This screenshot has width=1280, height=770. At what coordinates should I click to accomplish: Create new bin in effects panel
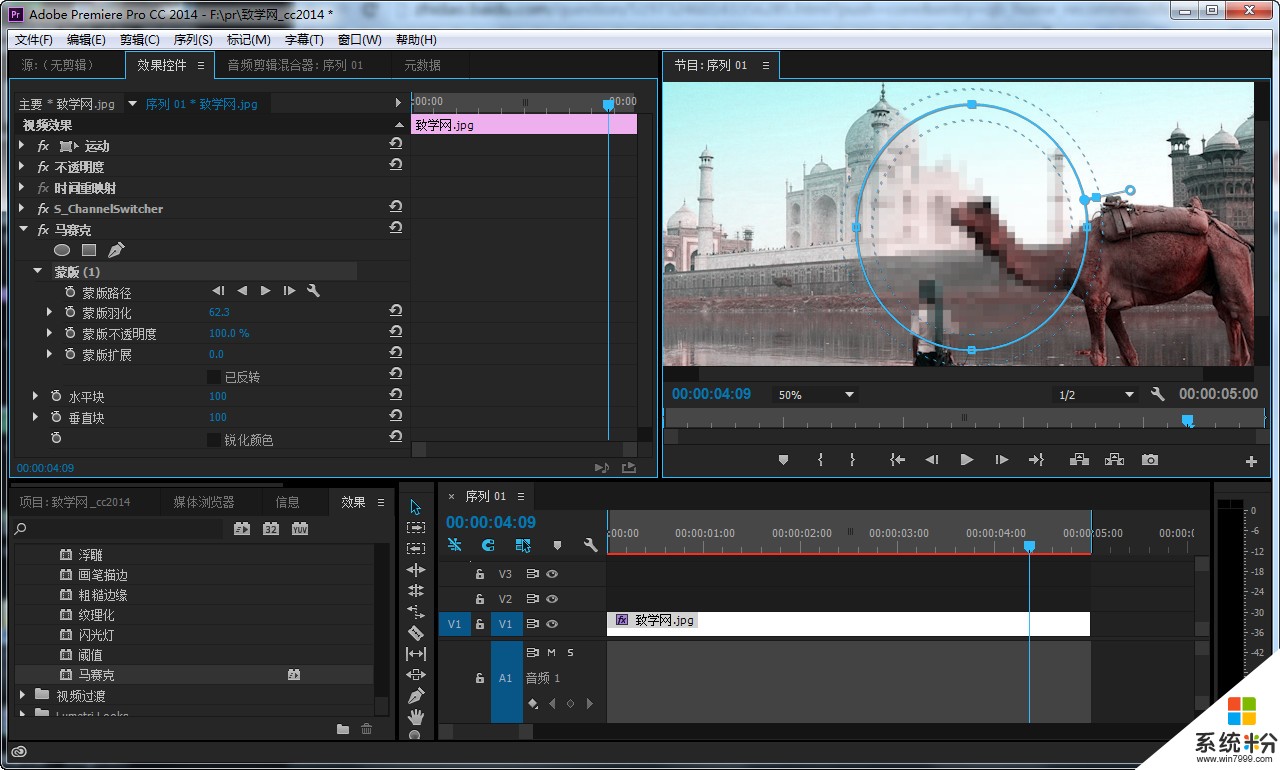coord(343,730)
